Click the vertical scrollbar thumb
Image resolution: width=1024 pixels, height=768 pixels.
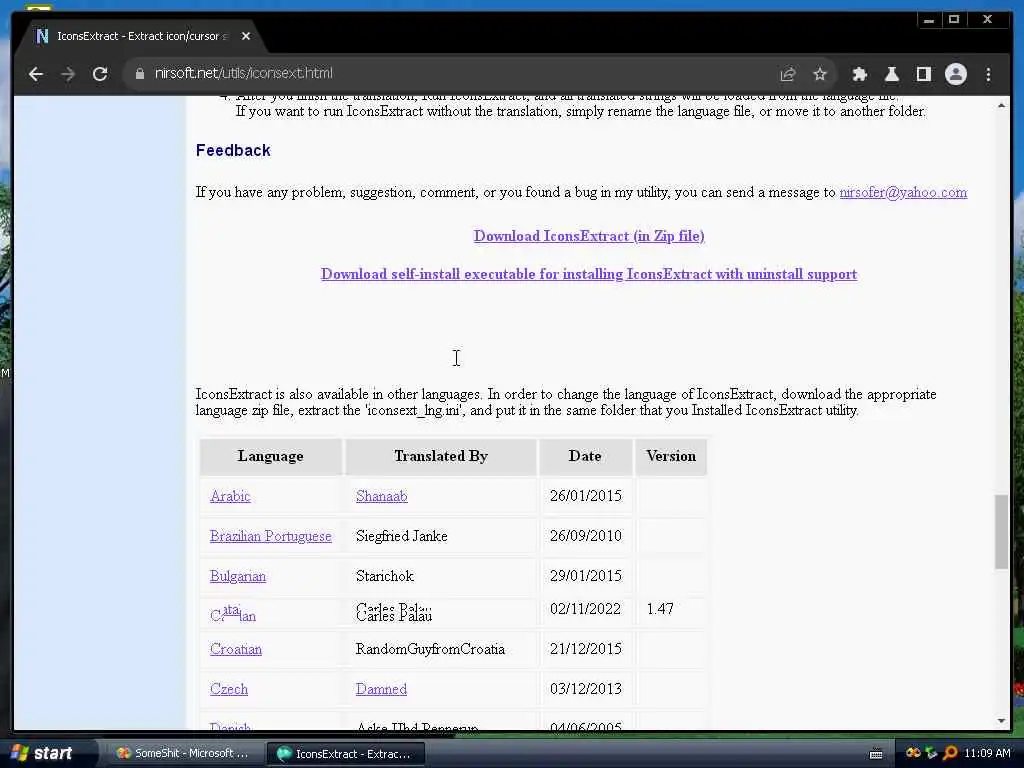coord(1001,532)
